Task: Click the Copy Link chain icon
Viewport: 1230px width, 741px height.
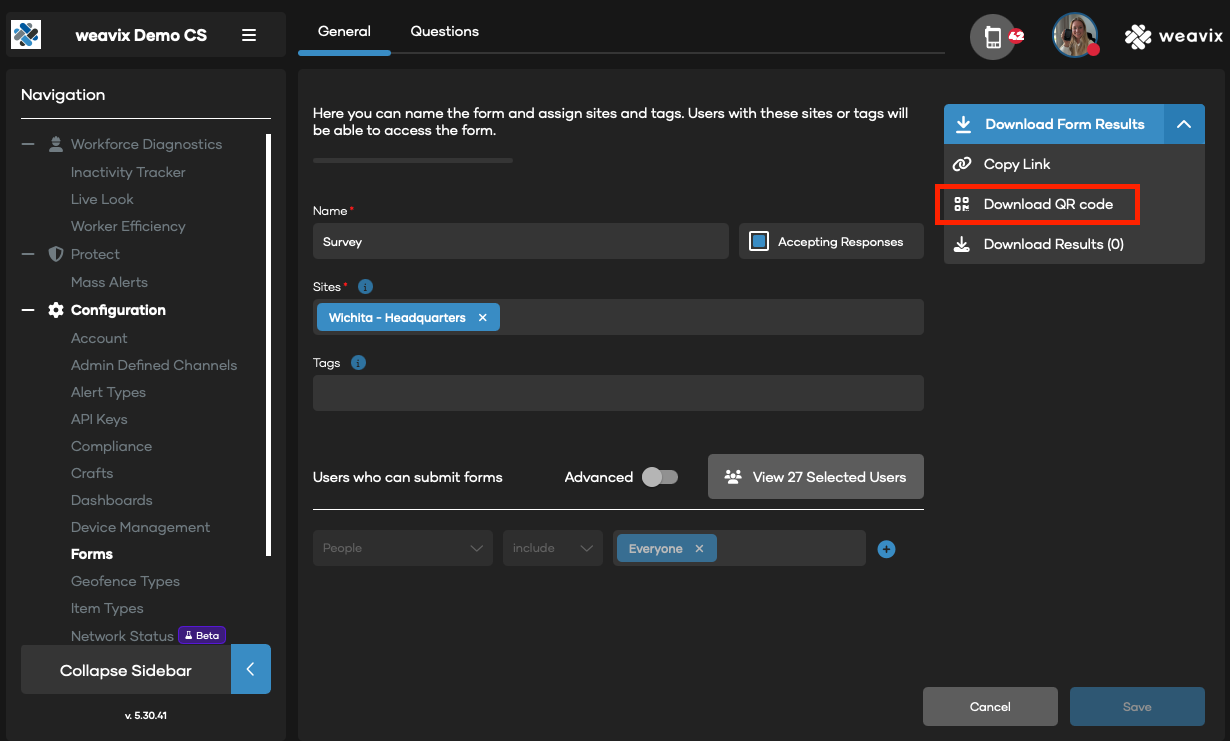Action: (962, 164)
